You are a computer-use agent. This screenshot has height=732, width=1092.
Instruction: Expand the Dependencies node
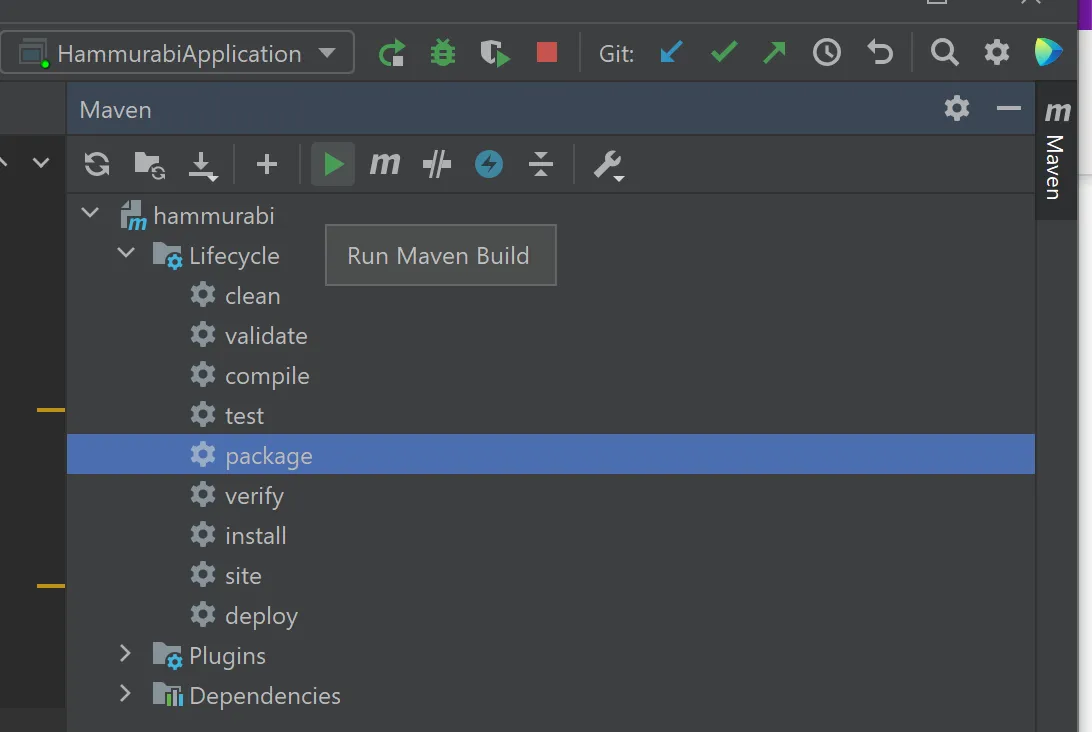[125, 694]
